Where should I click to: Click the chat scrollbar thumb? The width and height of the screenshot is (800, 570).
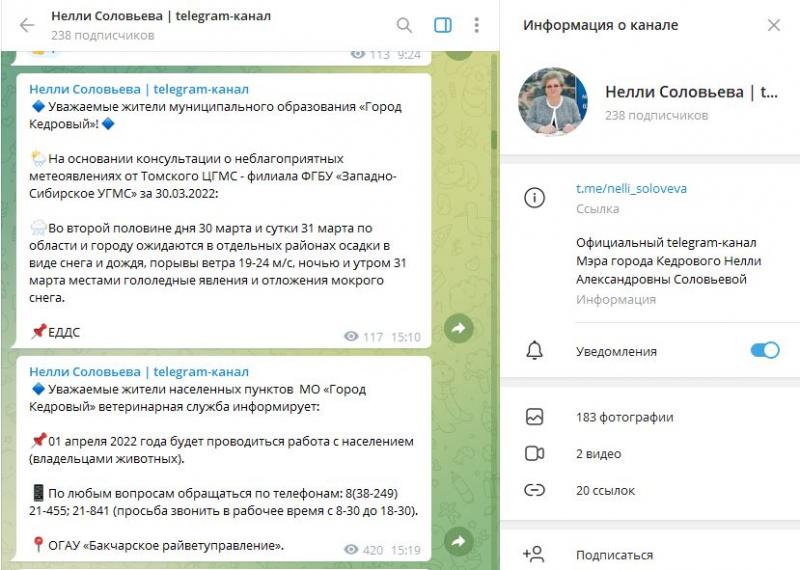point(494,139)
